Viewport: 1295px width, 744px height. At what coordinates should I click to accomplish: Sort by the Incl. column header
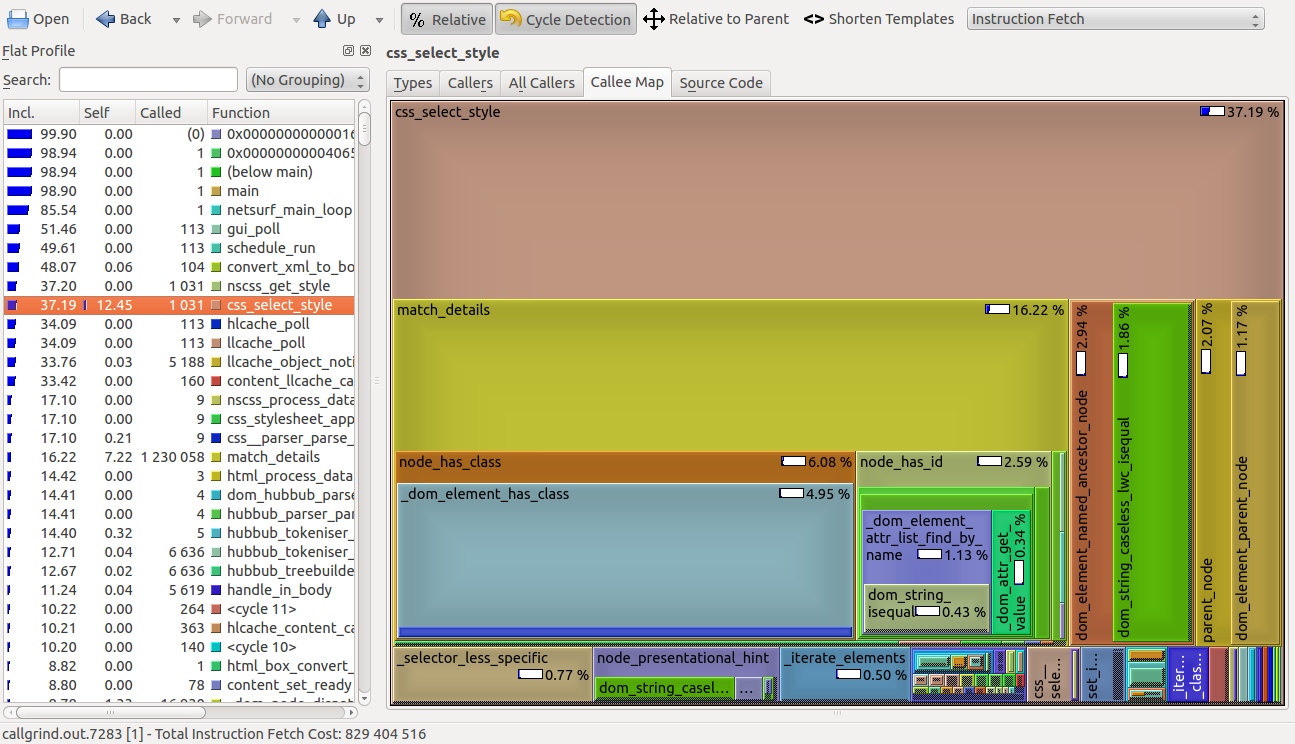[x=41, y=112]
